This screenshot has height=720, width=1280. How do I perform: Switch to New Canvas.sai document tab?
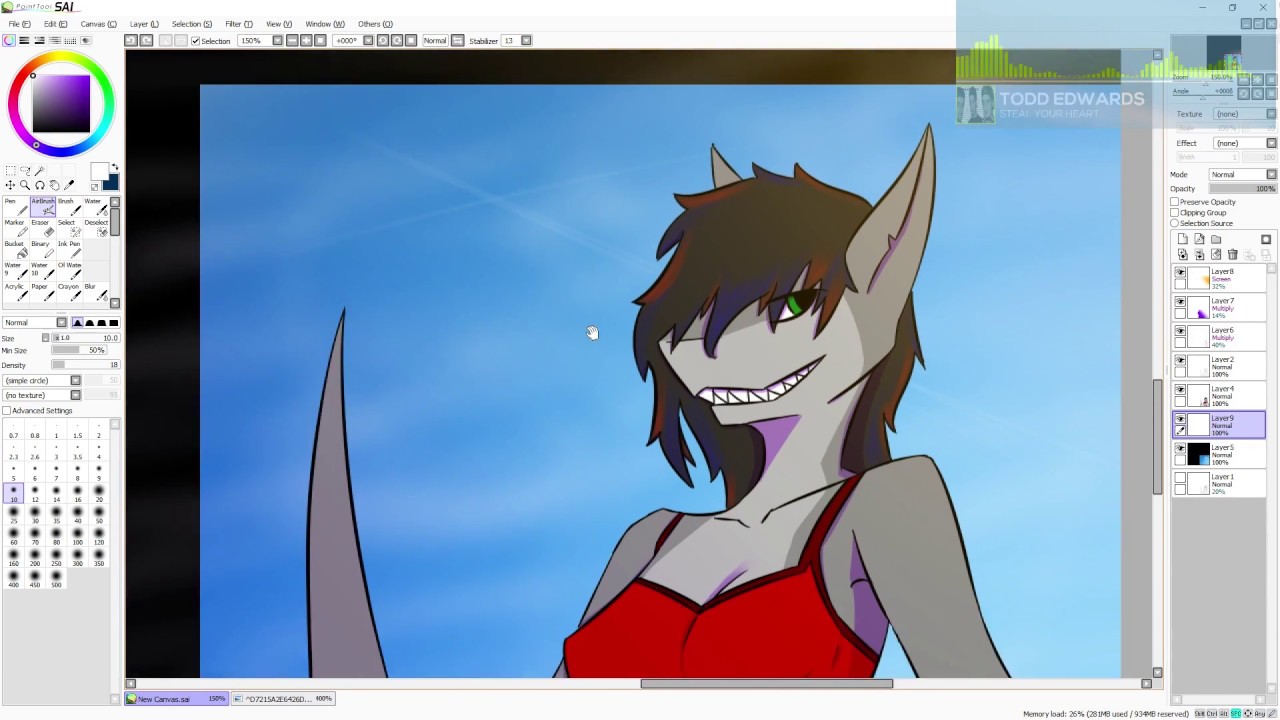[176, 699]
